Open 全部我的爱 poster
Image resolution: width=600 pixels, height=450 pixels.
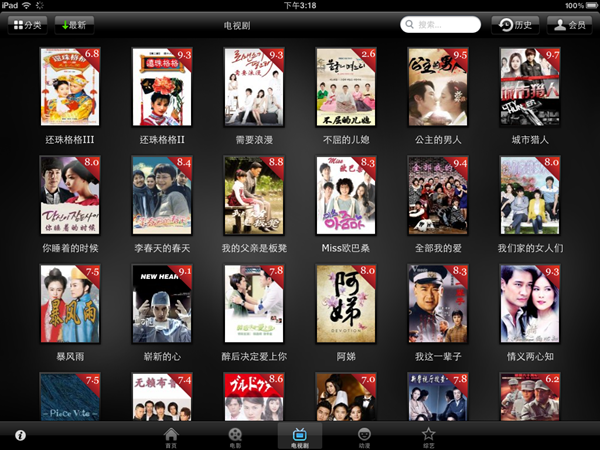(438, 195)
